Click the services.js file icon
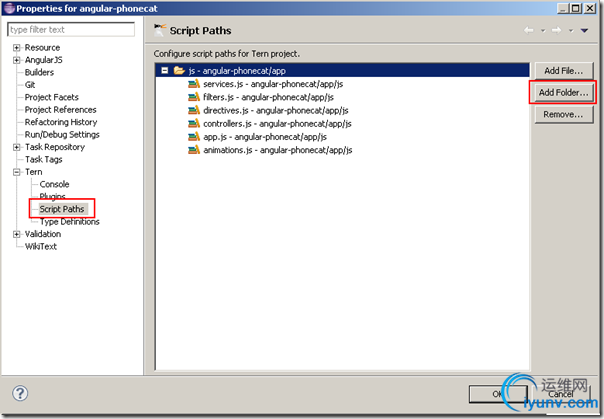The width and height of the screenshot is (604, 419). 194,84
